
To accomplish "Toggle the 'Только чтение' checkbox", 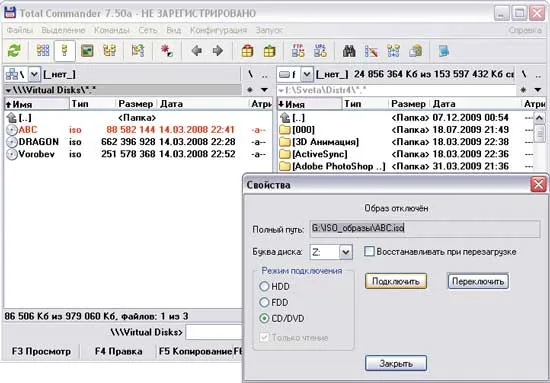I will click(x=264, y=338).
